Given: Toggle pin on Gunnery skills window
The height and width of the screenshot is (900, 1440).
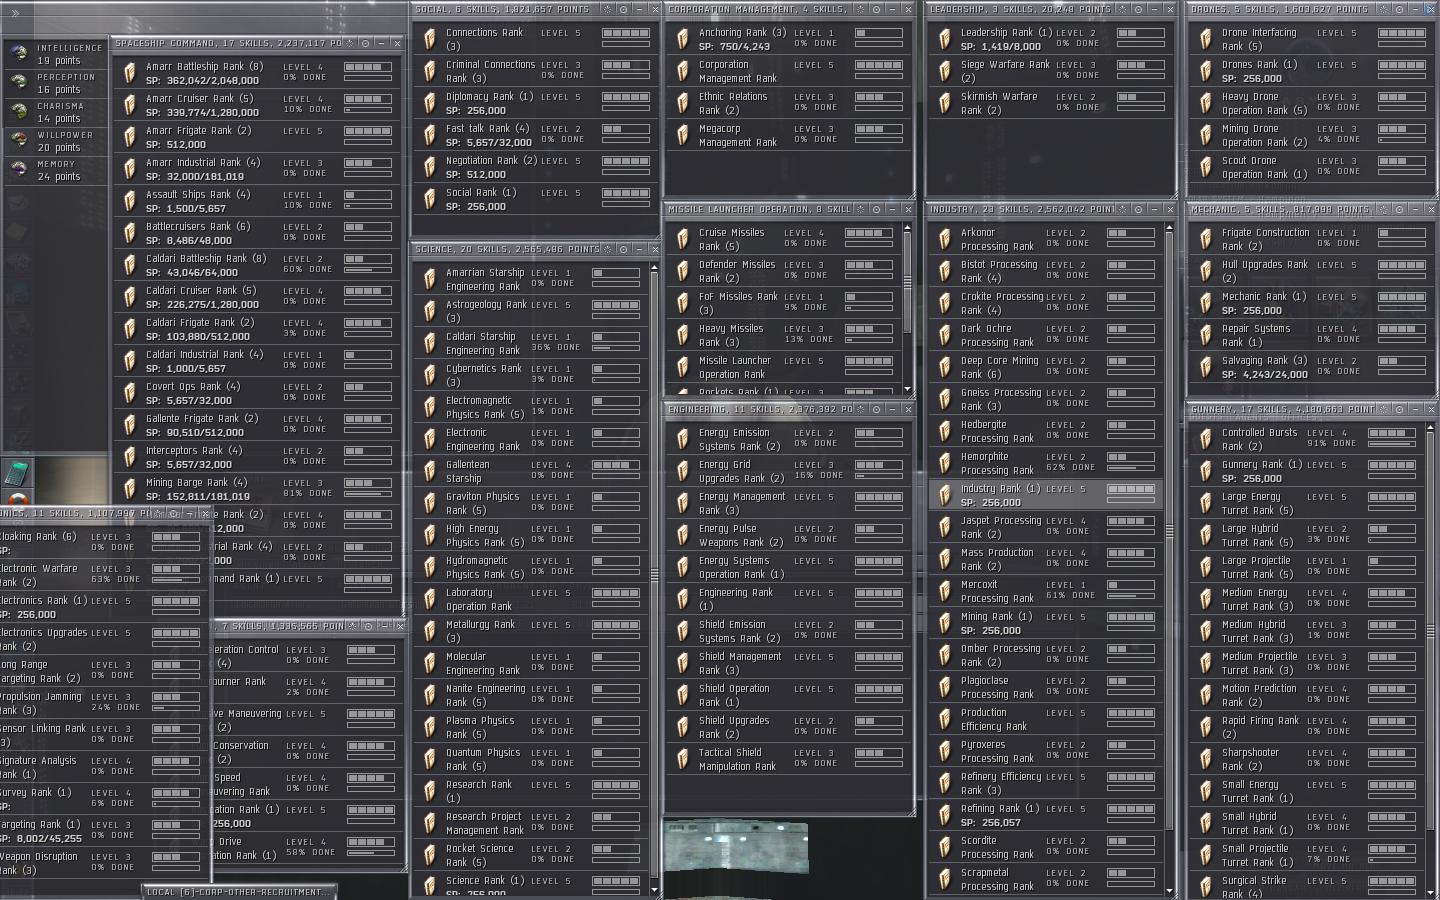Looking at the screenshot, I should (x=1384, y=409).
